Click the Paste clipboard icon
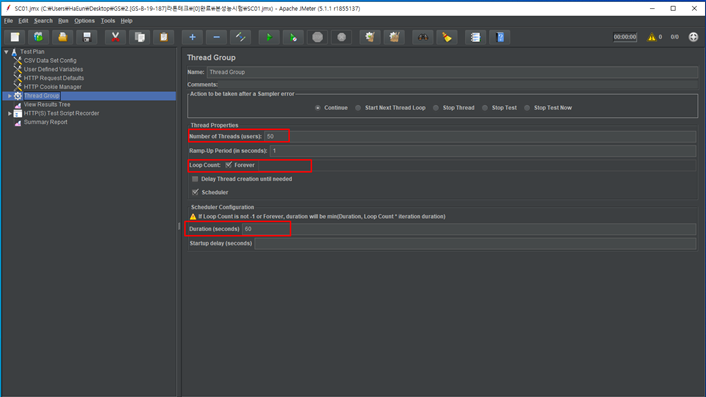 pyautogui.click(x=164, y=37)
